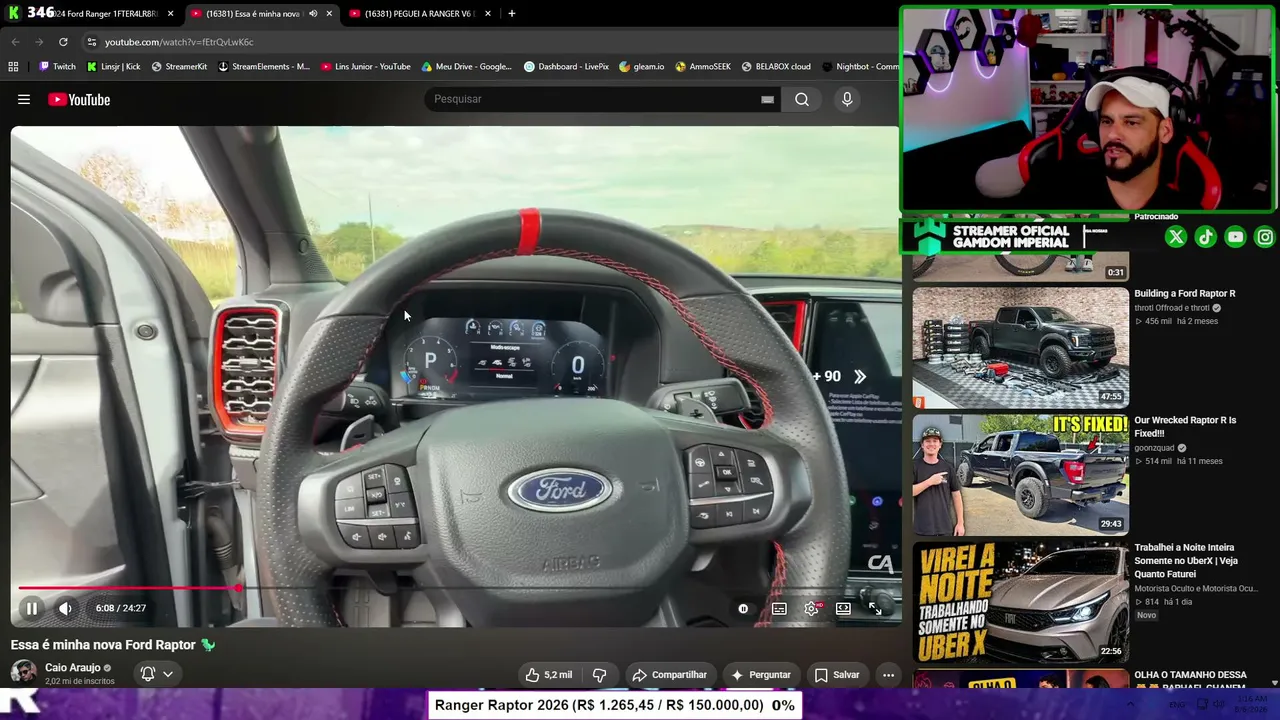This screenshot has width=1280, height=720.
Task: Enter fullscreen mode
Action: (x=875, y=608)
